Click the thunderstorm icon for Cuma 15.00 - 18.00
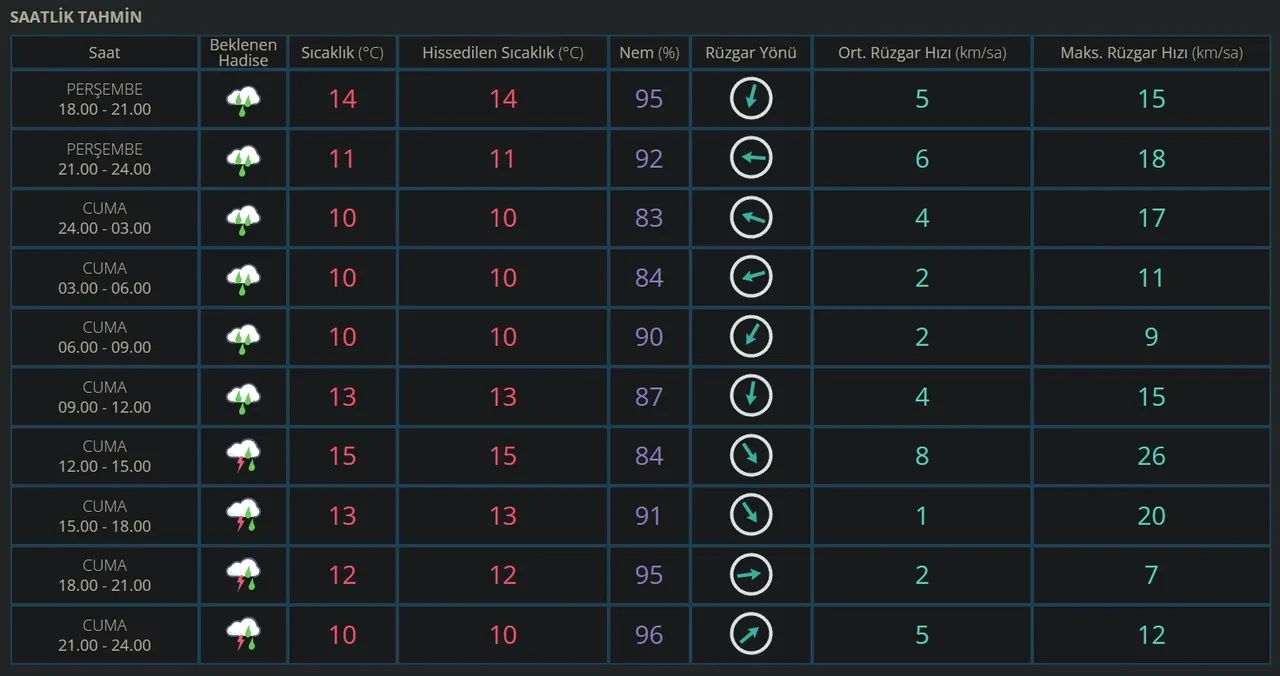The height and width of the screenshot is (676, 1280). tap(243, 517)
